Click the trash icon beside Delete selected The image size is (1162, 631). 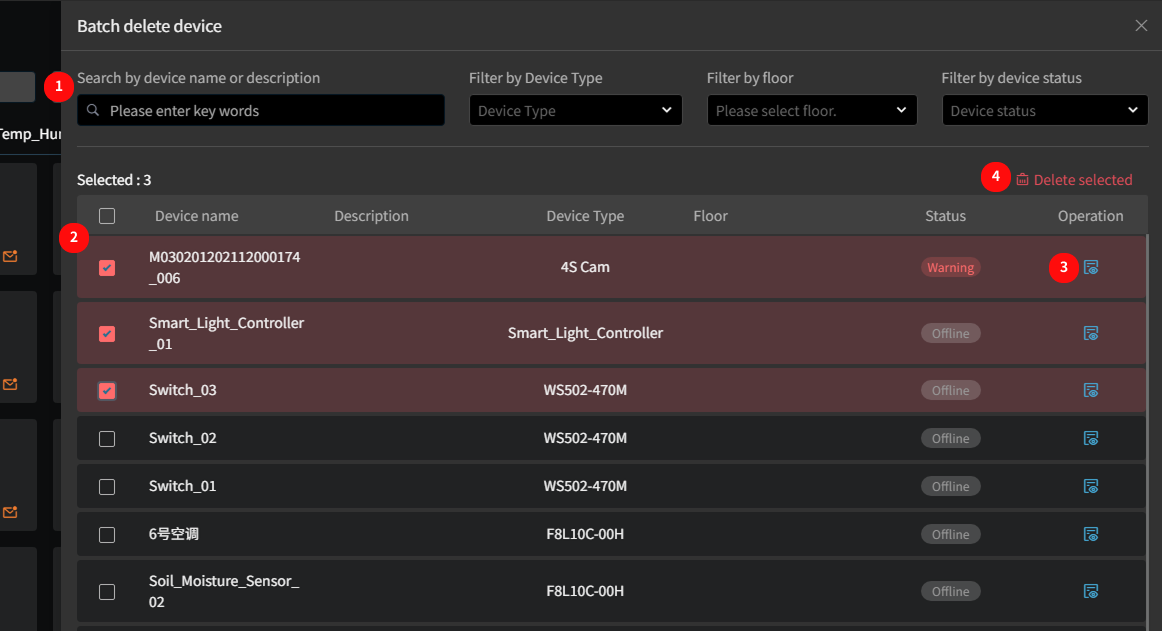click(1022, 180)
